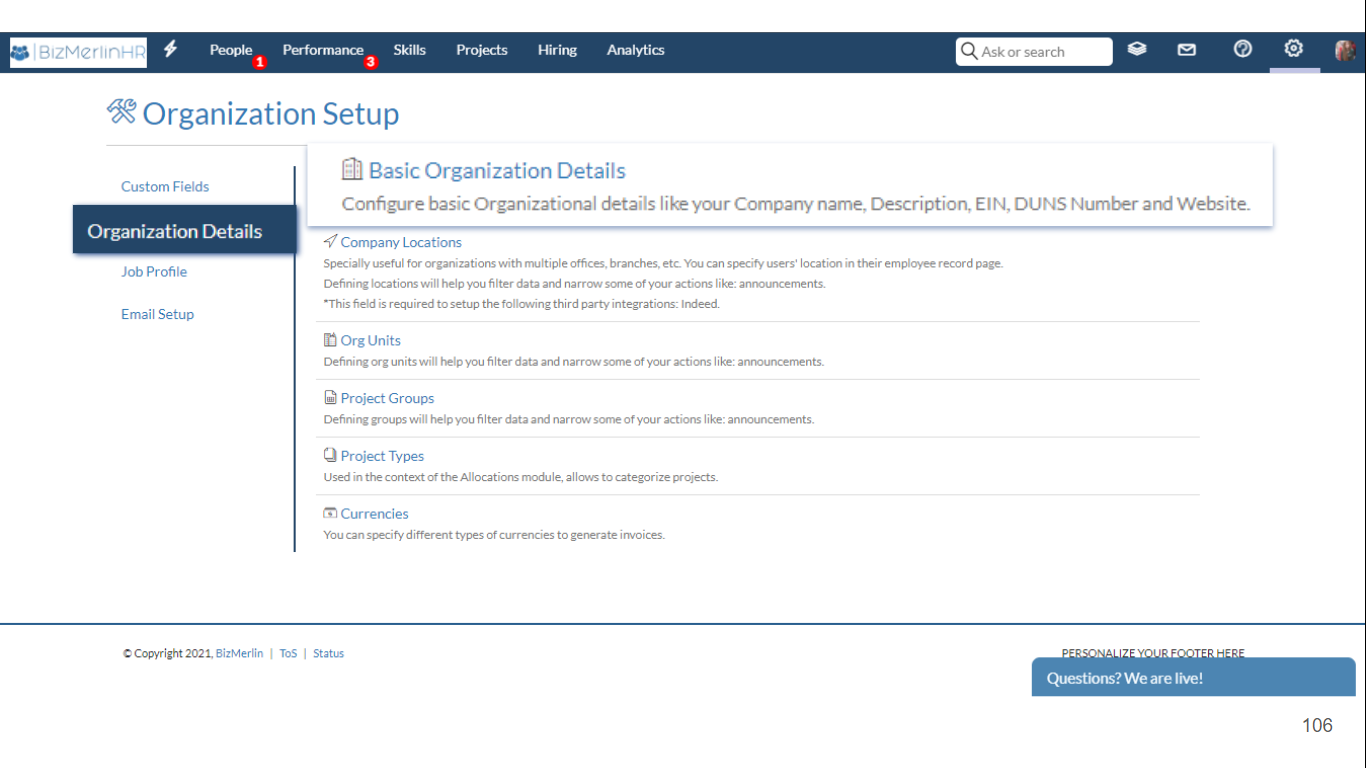Viewport: 1366px width, 768px height.
Task: Open the Project Groups chart icon
Action: click(x=330, y=396)
